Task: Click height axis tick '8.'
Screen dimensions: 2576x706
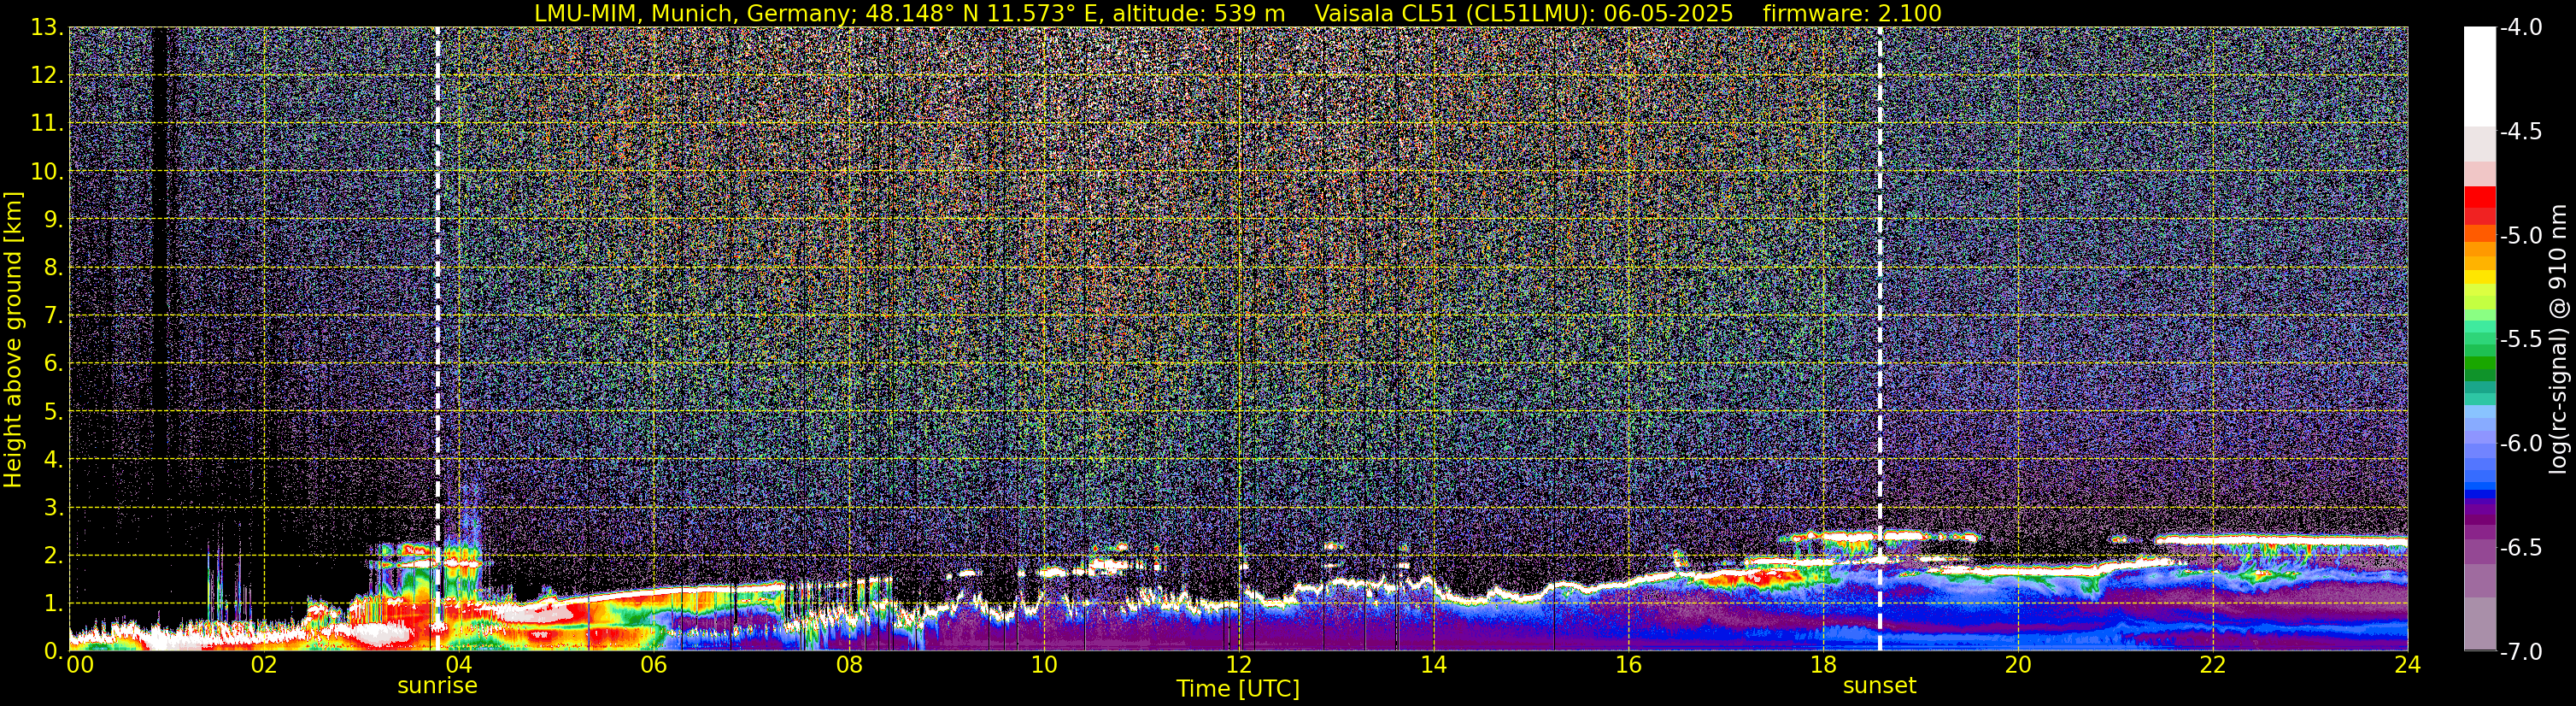Action: click(54, 268)
